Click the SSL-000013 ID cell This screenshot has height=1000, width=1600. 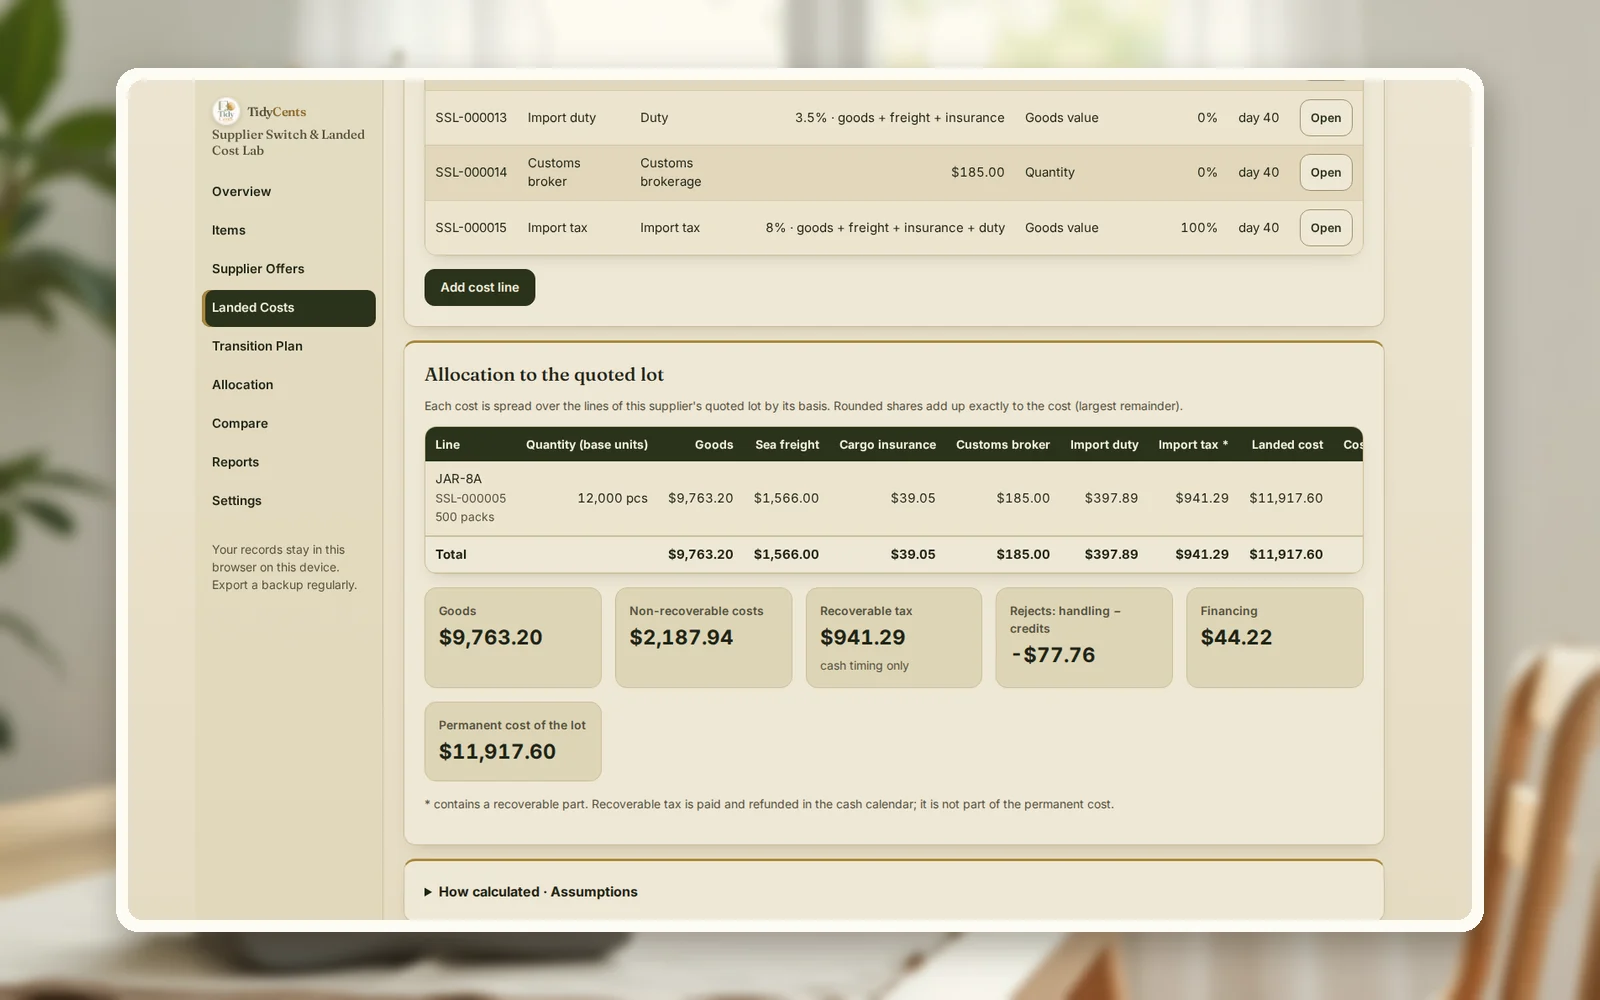471,118
